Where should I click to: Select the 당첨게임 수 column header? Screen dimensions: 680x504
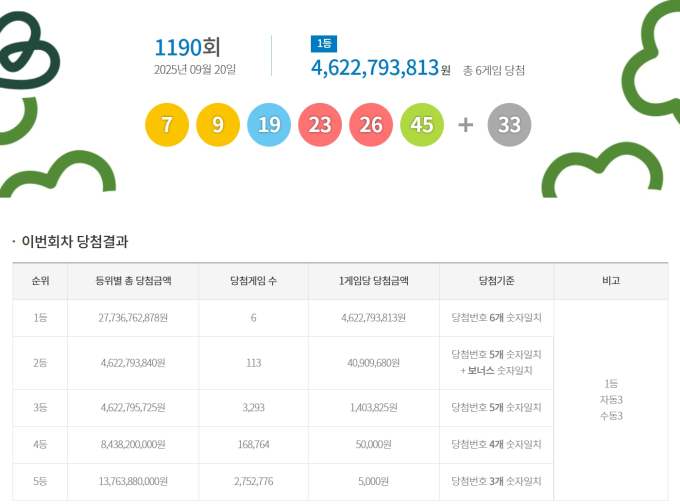pos(253,281)
